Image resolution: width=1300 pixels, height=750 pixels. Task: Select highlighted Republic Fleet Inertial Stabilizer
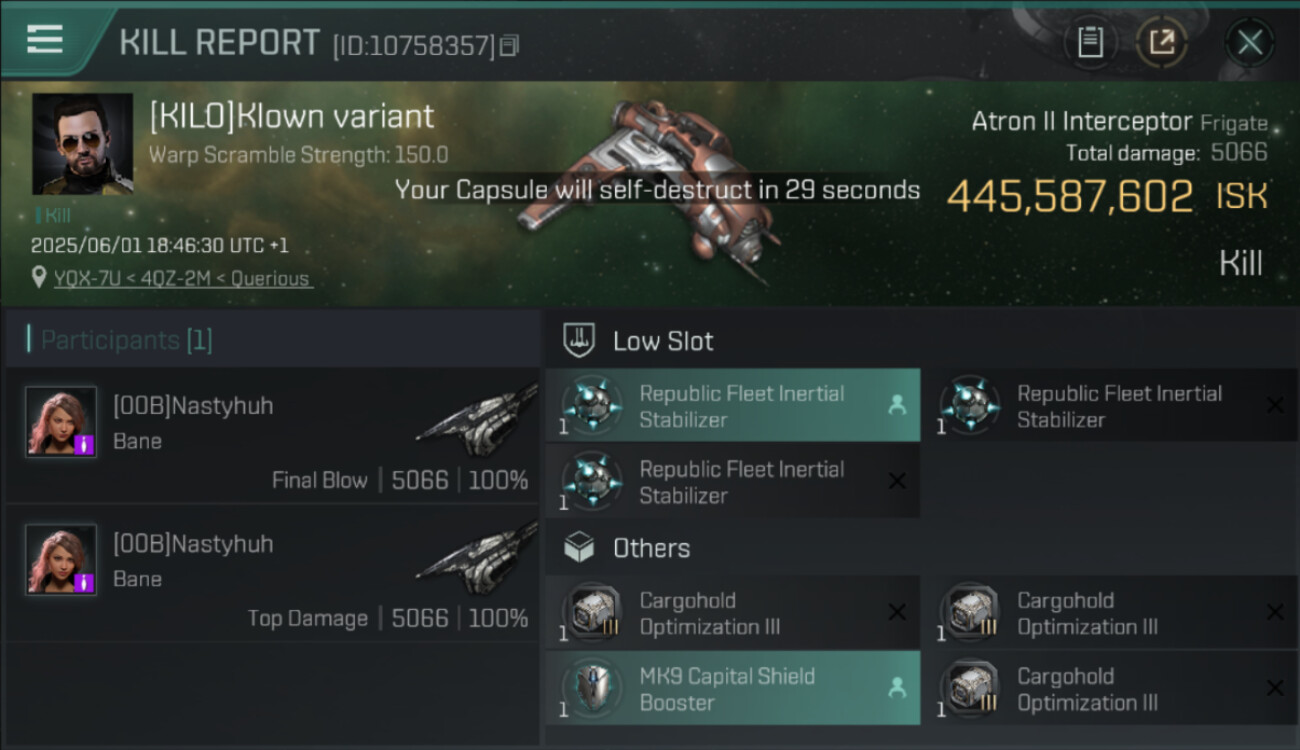[733, 406]
